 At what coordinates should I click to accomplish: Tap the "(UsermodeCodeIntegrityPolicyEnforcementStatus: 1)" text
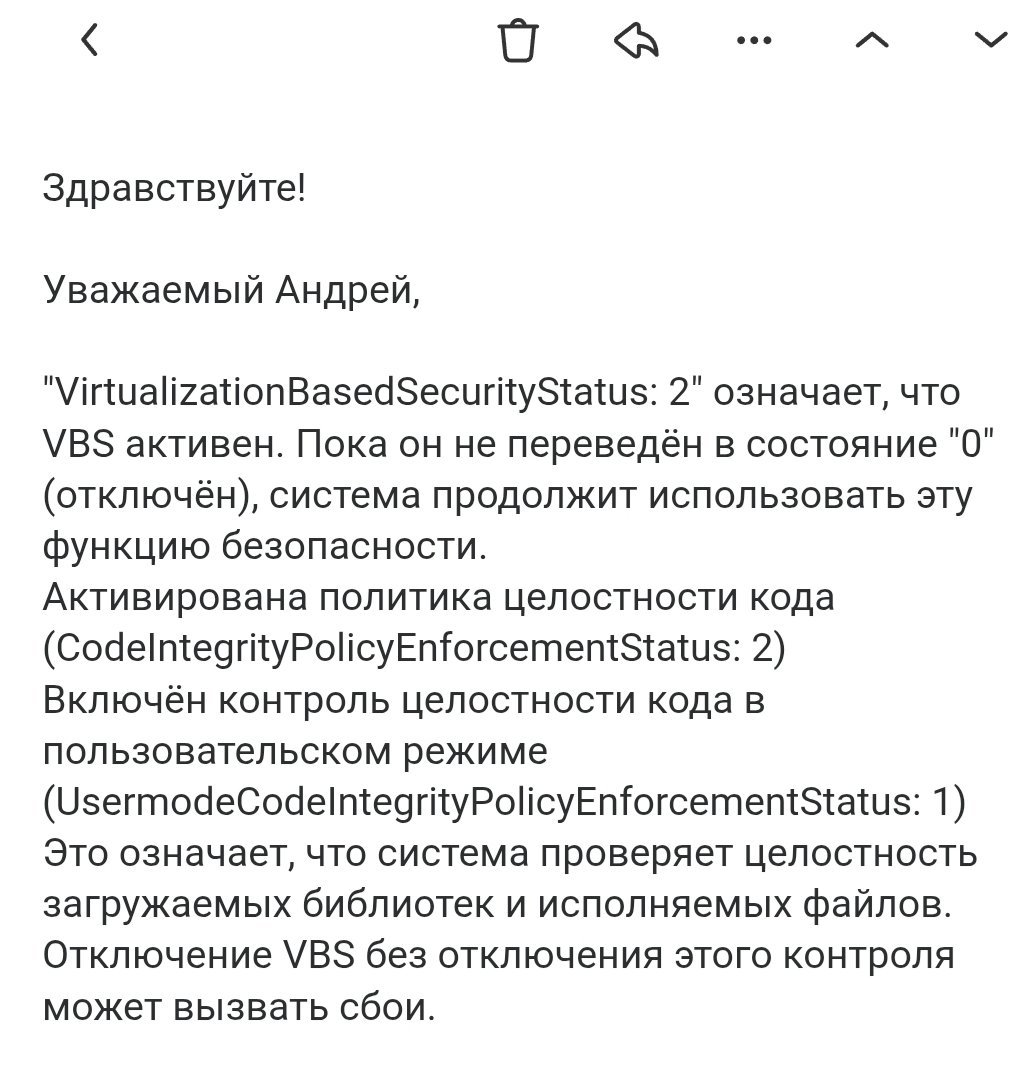coord(505,803)
